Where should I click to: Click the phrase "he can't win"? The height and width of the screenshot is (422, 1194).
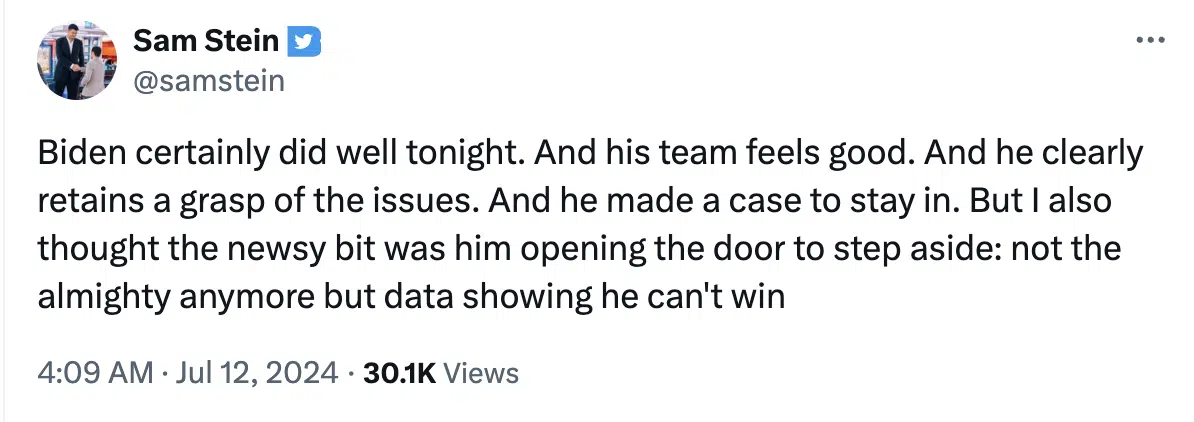pos(691,296)
